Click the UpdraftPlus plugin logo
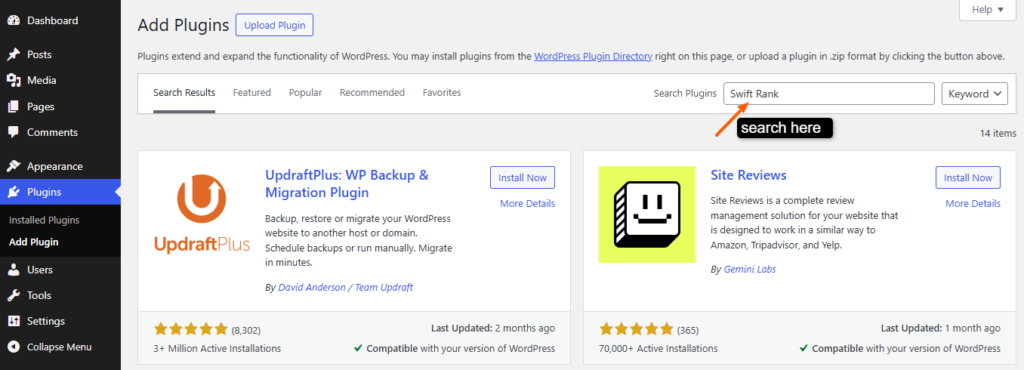Screen dimensions: 1024x370 (202, 215)
